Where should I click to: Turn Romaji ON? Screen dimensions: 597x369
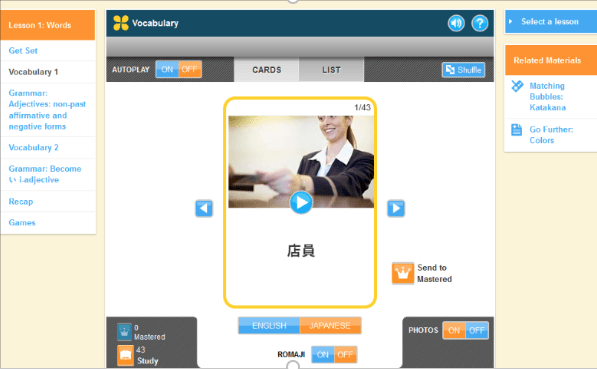pos(322,355)
